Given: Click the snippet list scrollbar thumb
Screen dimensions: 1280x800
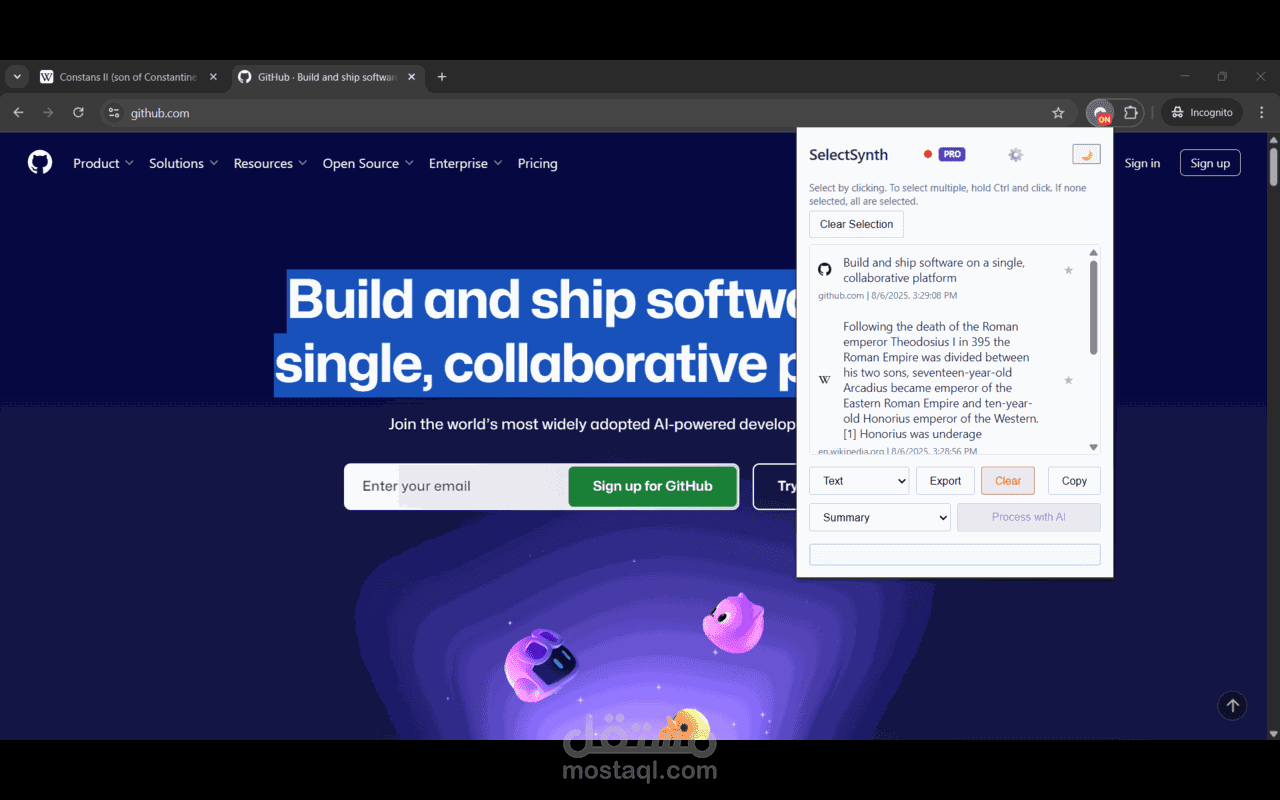Looking at the screenshot, I should (x=1093, y=307).
